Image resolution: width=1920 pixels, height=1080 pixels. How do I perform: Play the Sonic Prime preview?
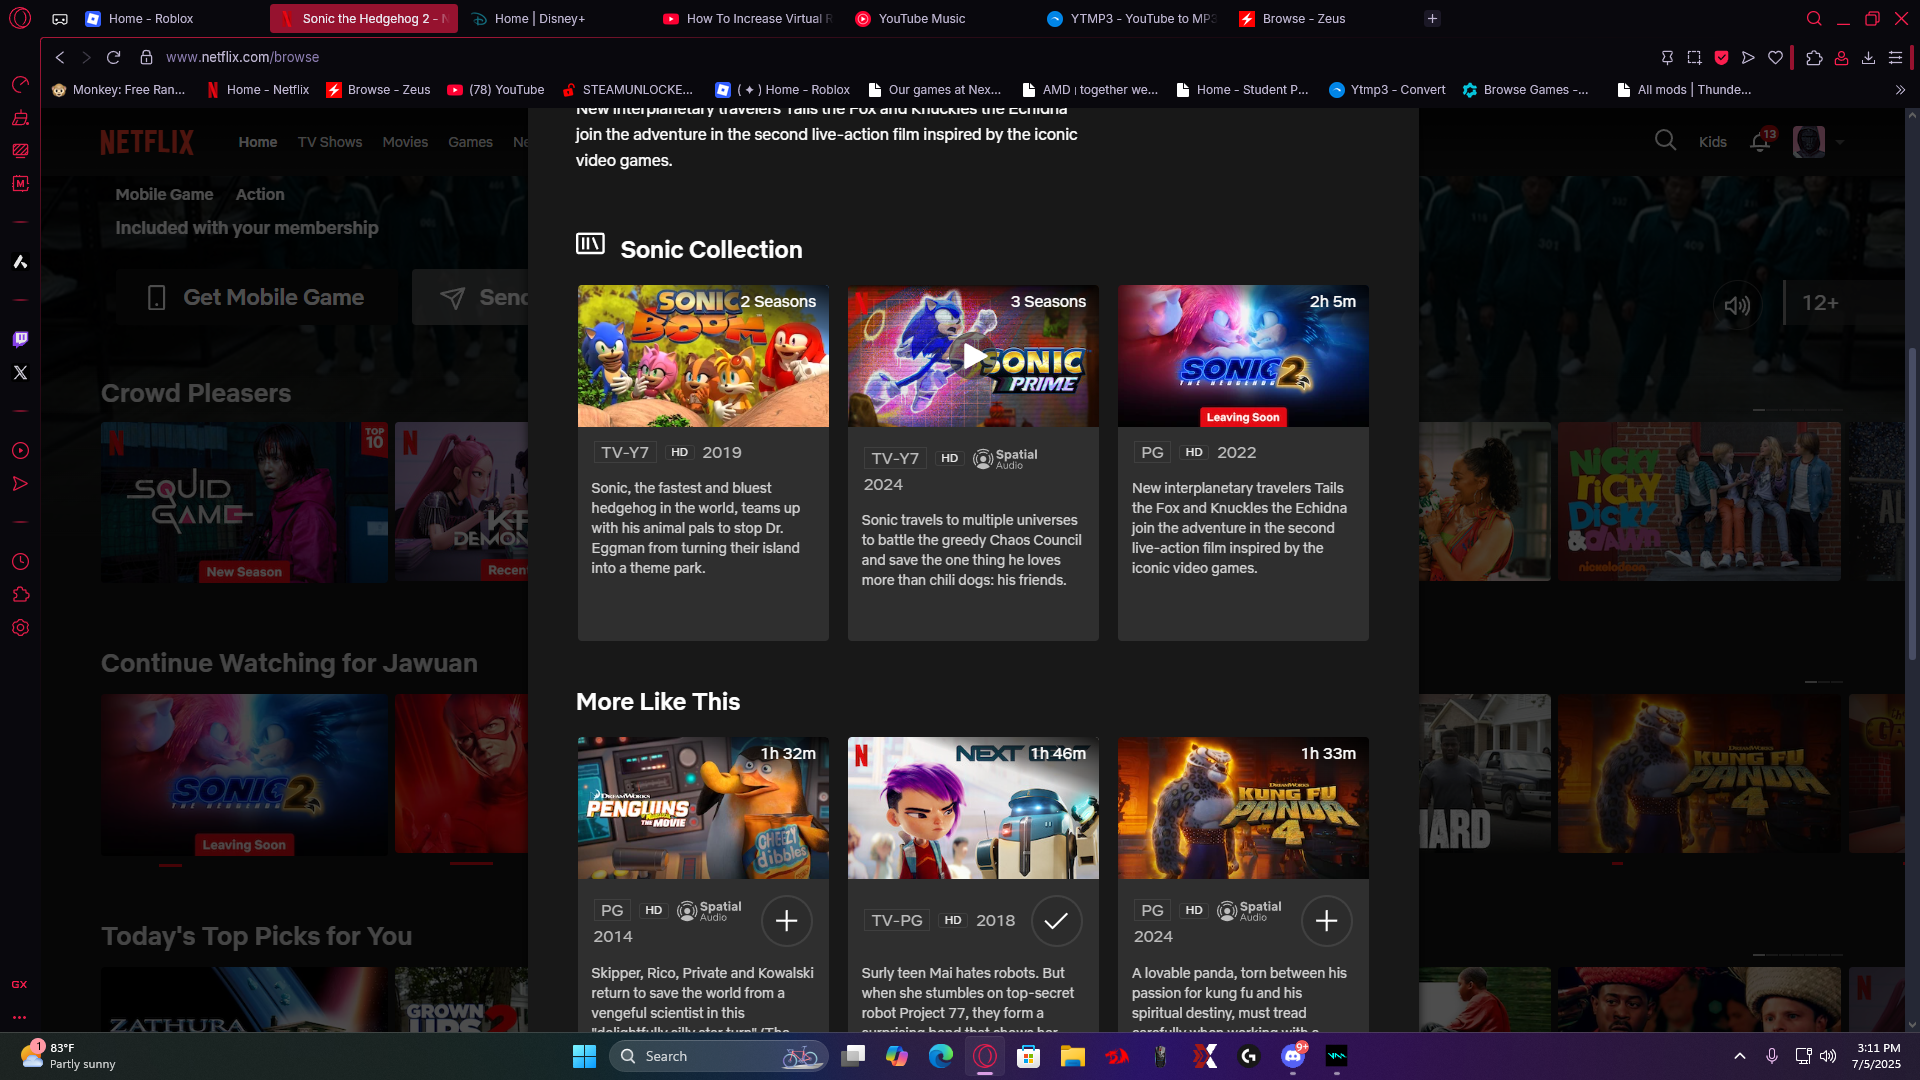point(973,356)
